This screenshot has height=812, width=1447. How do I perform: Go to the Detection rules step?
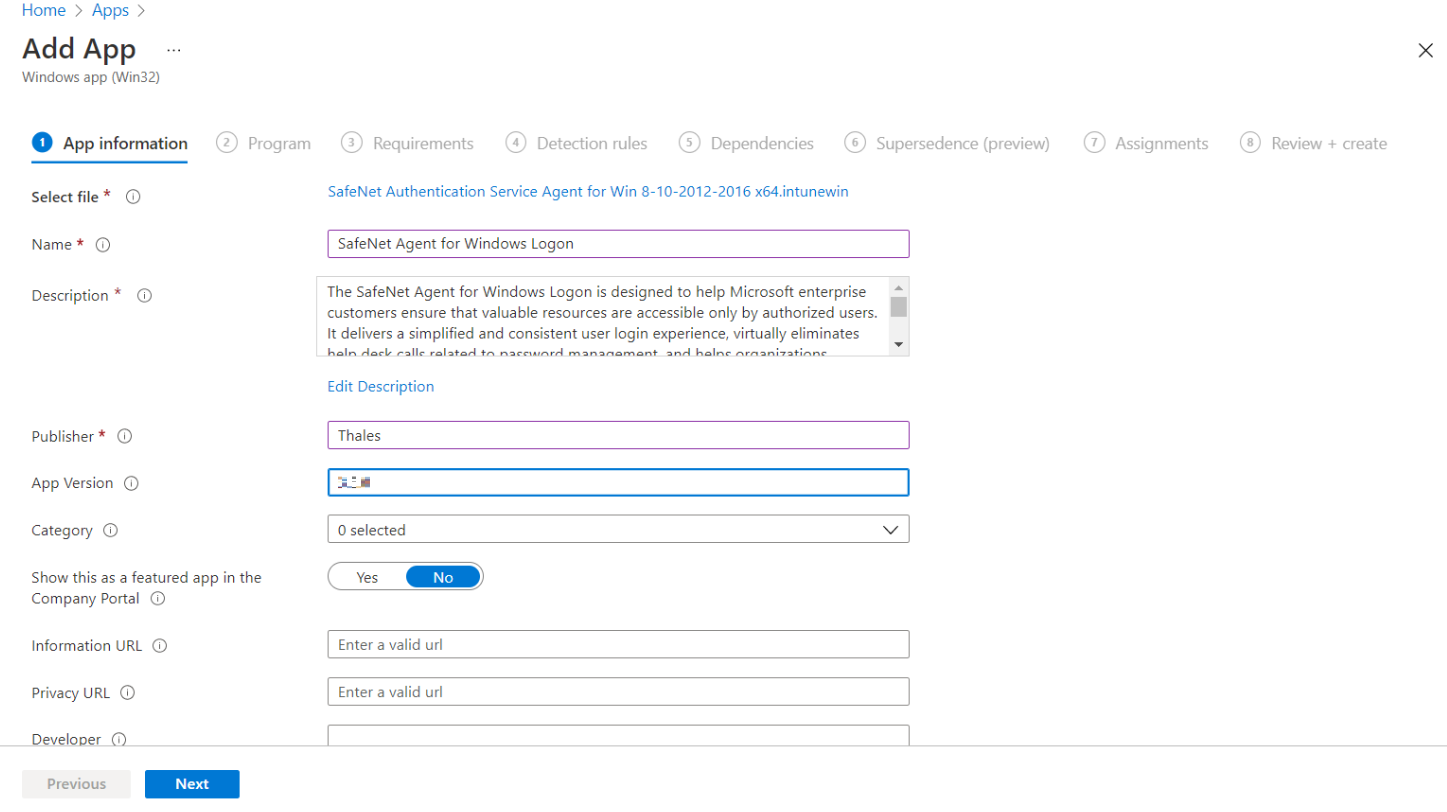pyautogui.click(x=576, y=143)
